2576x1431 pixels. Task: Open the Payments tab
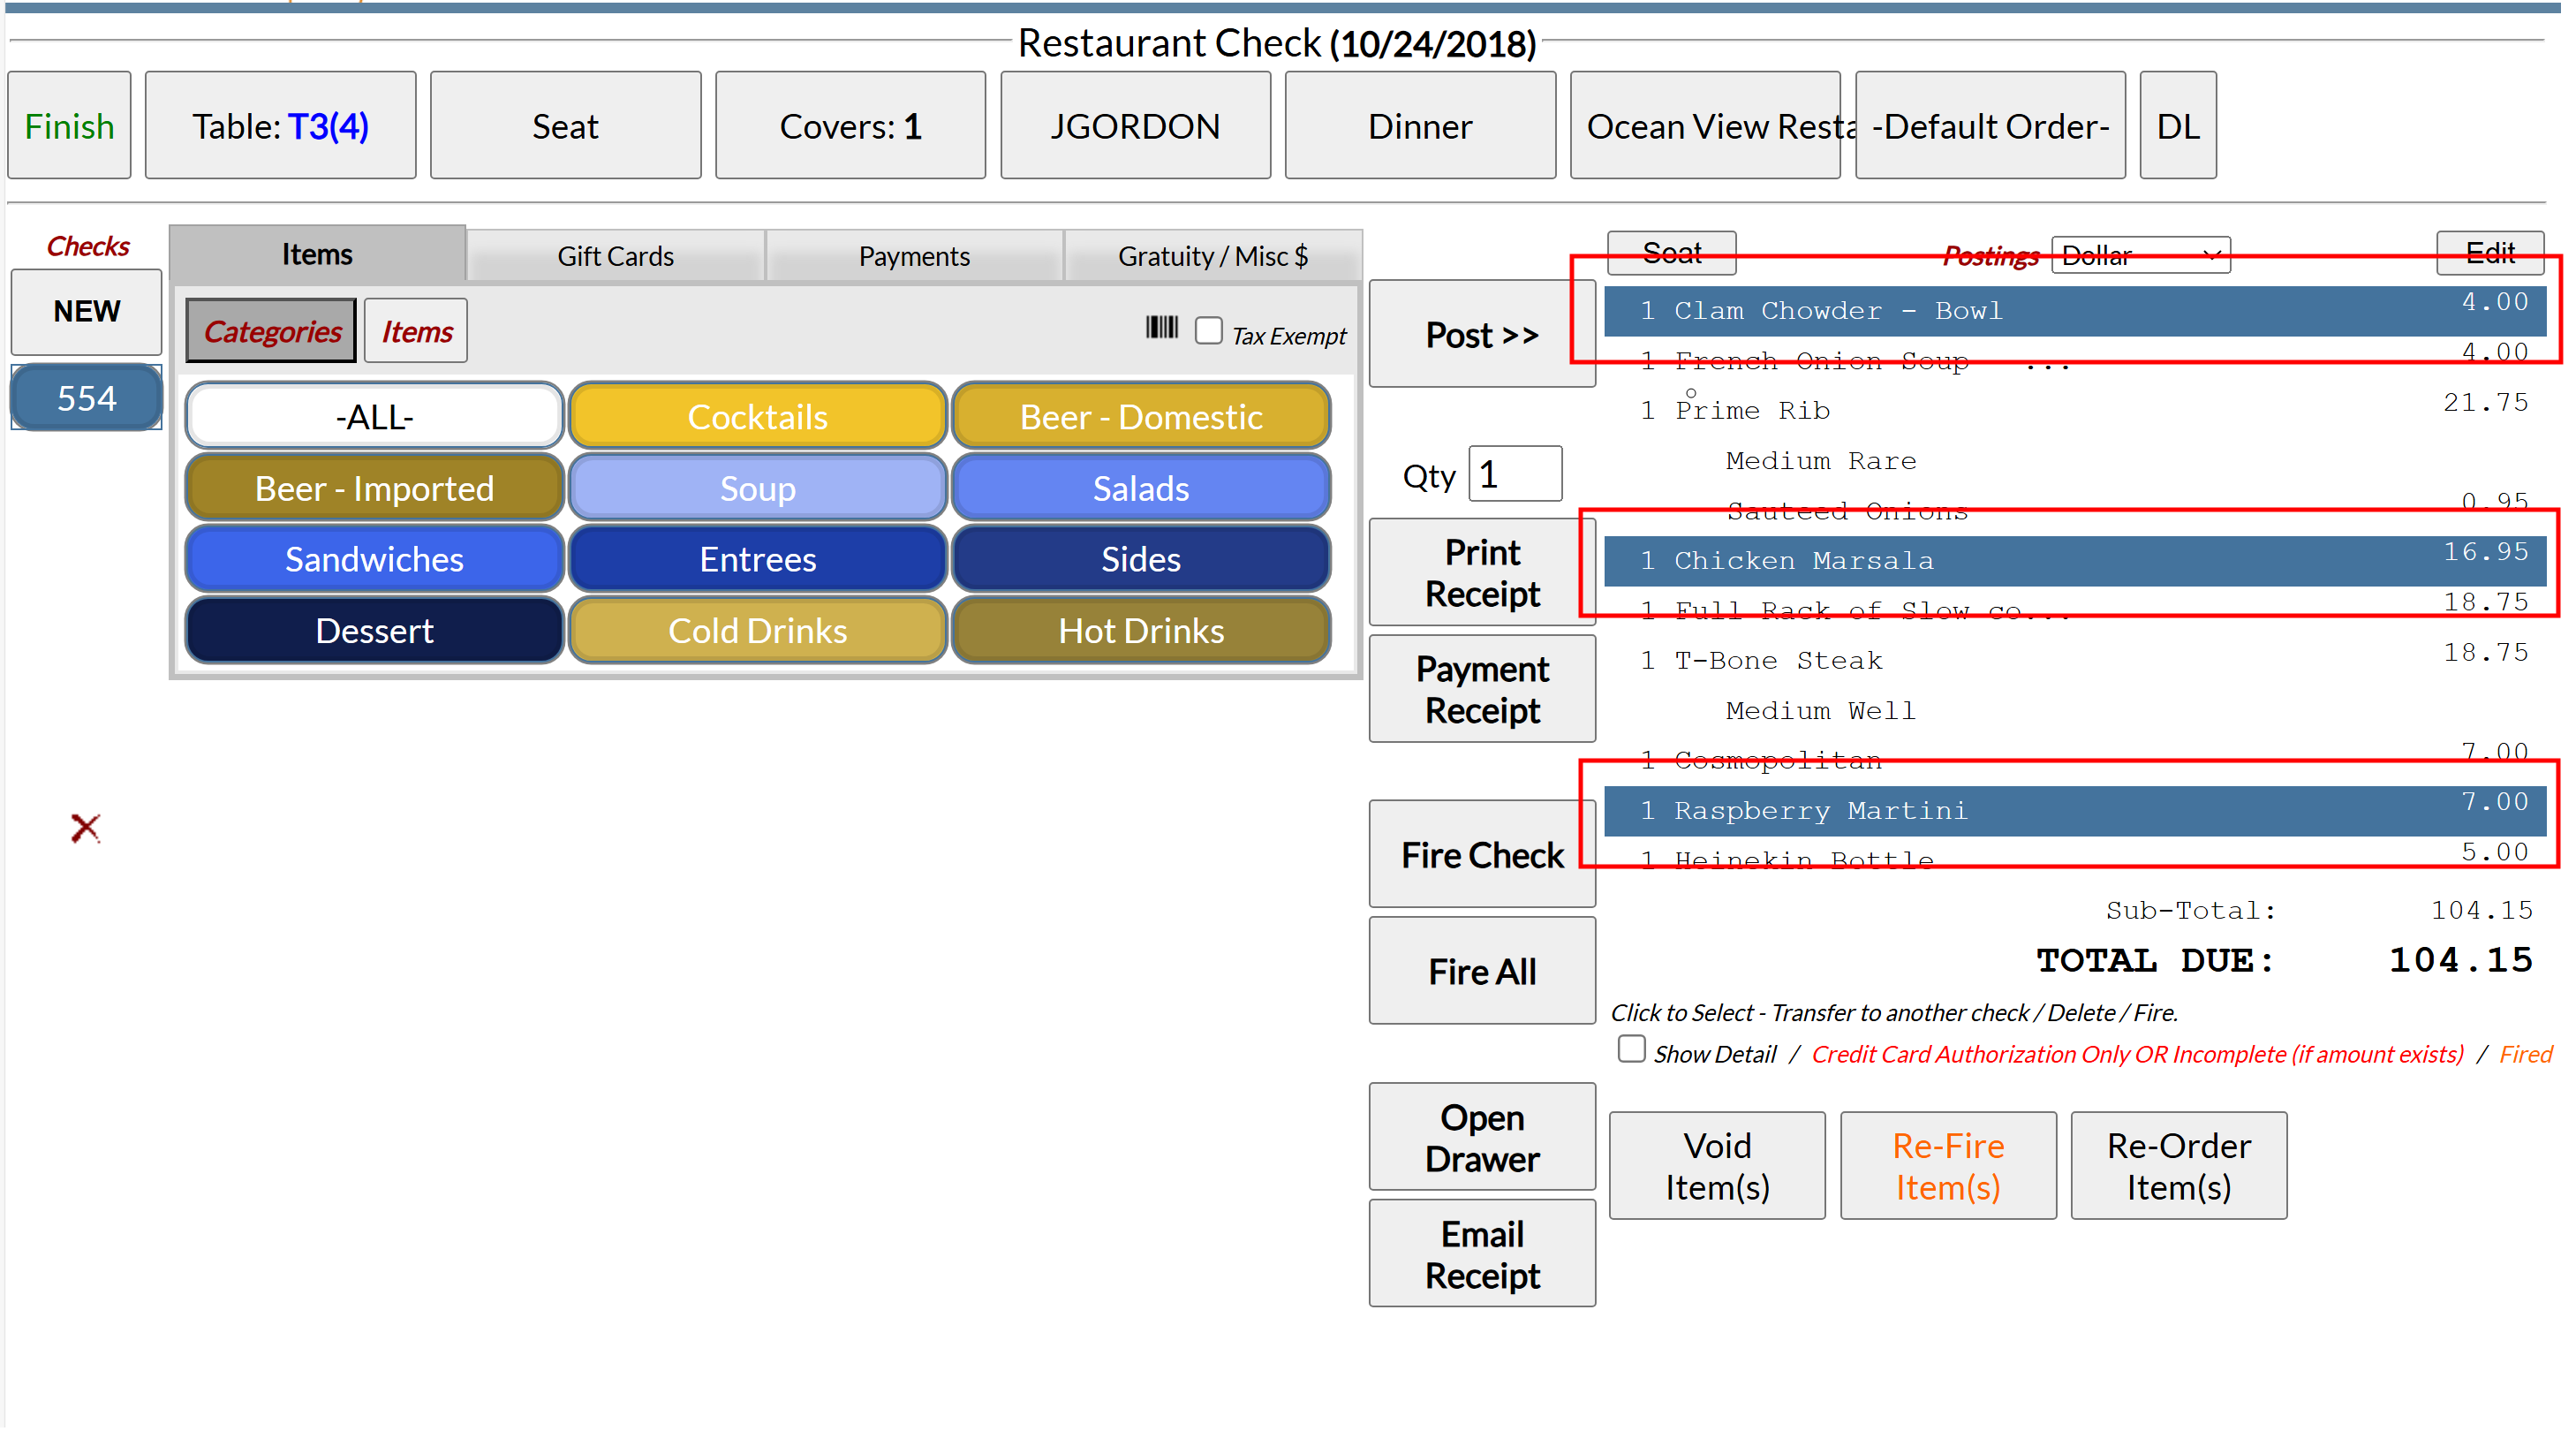(914, 256)
